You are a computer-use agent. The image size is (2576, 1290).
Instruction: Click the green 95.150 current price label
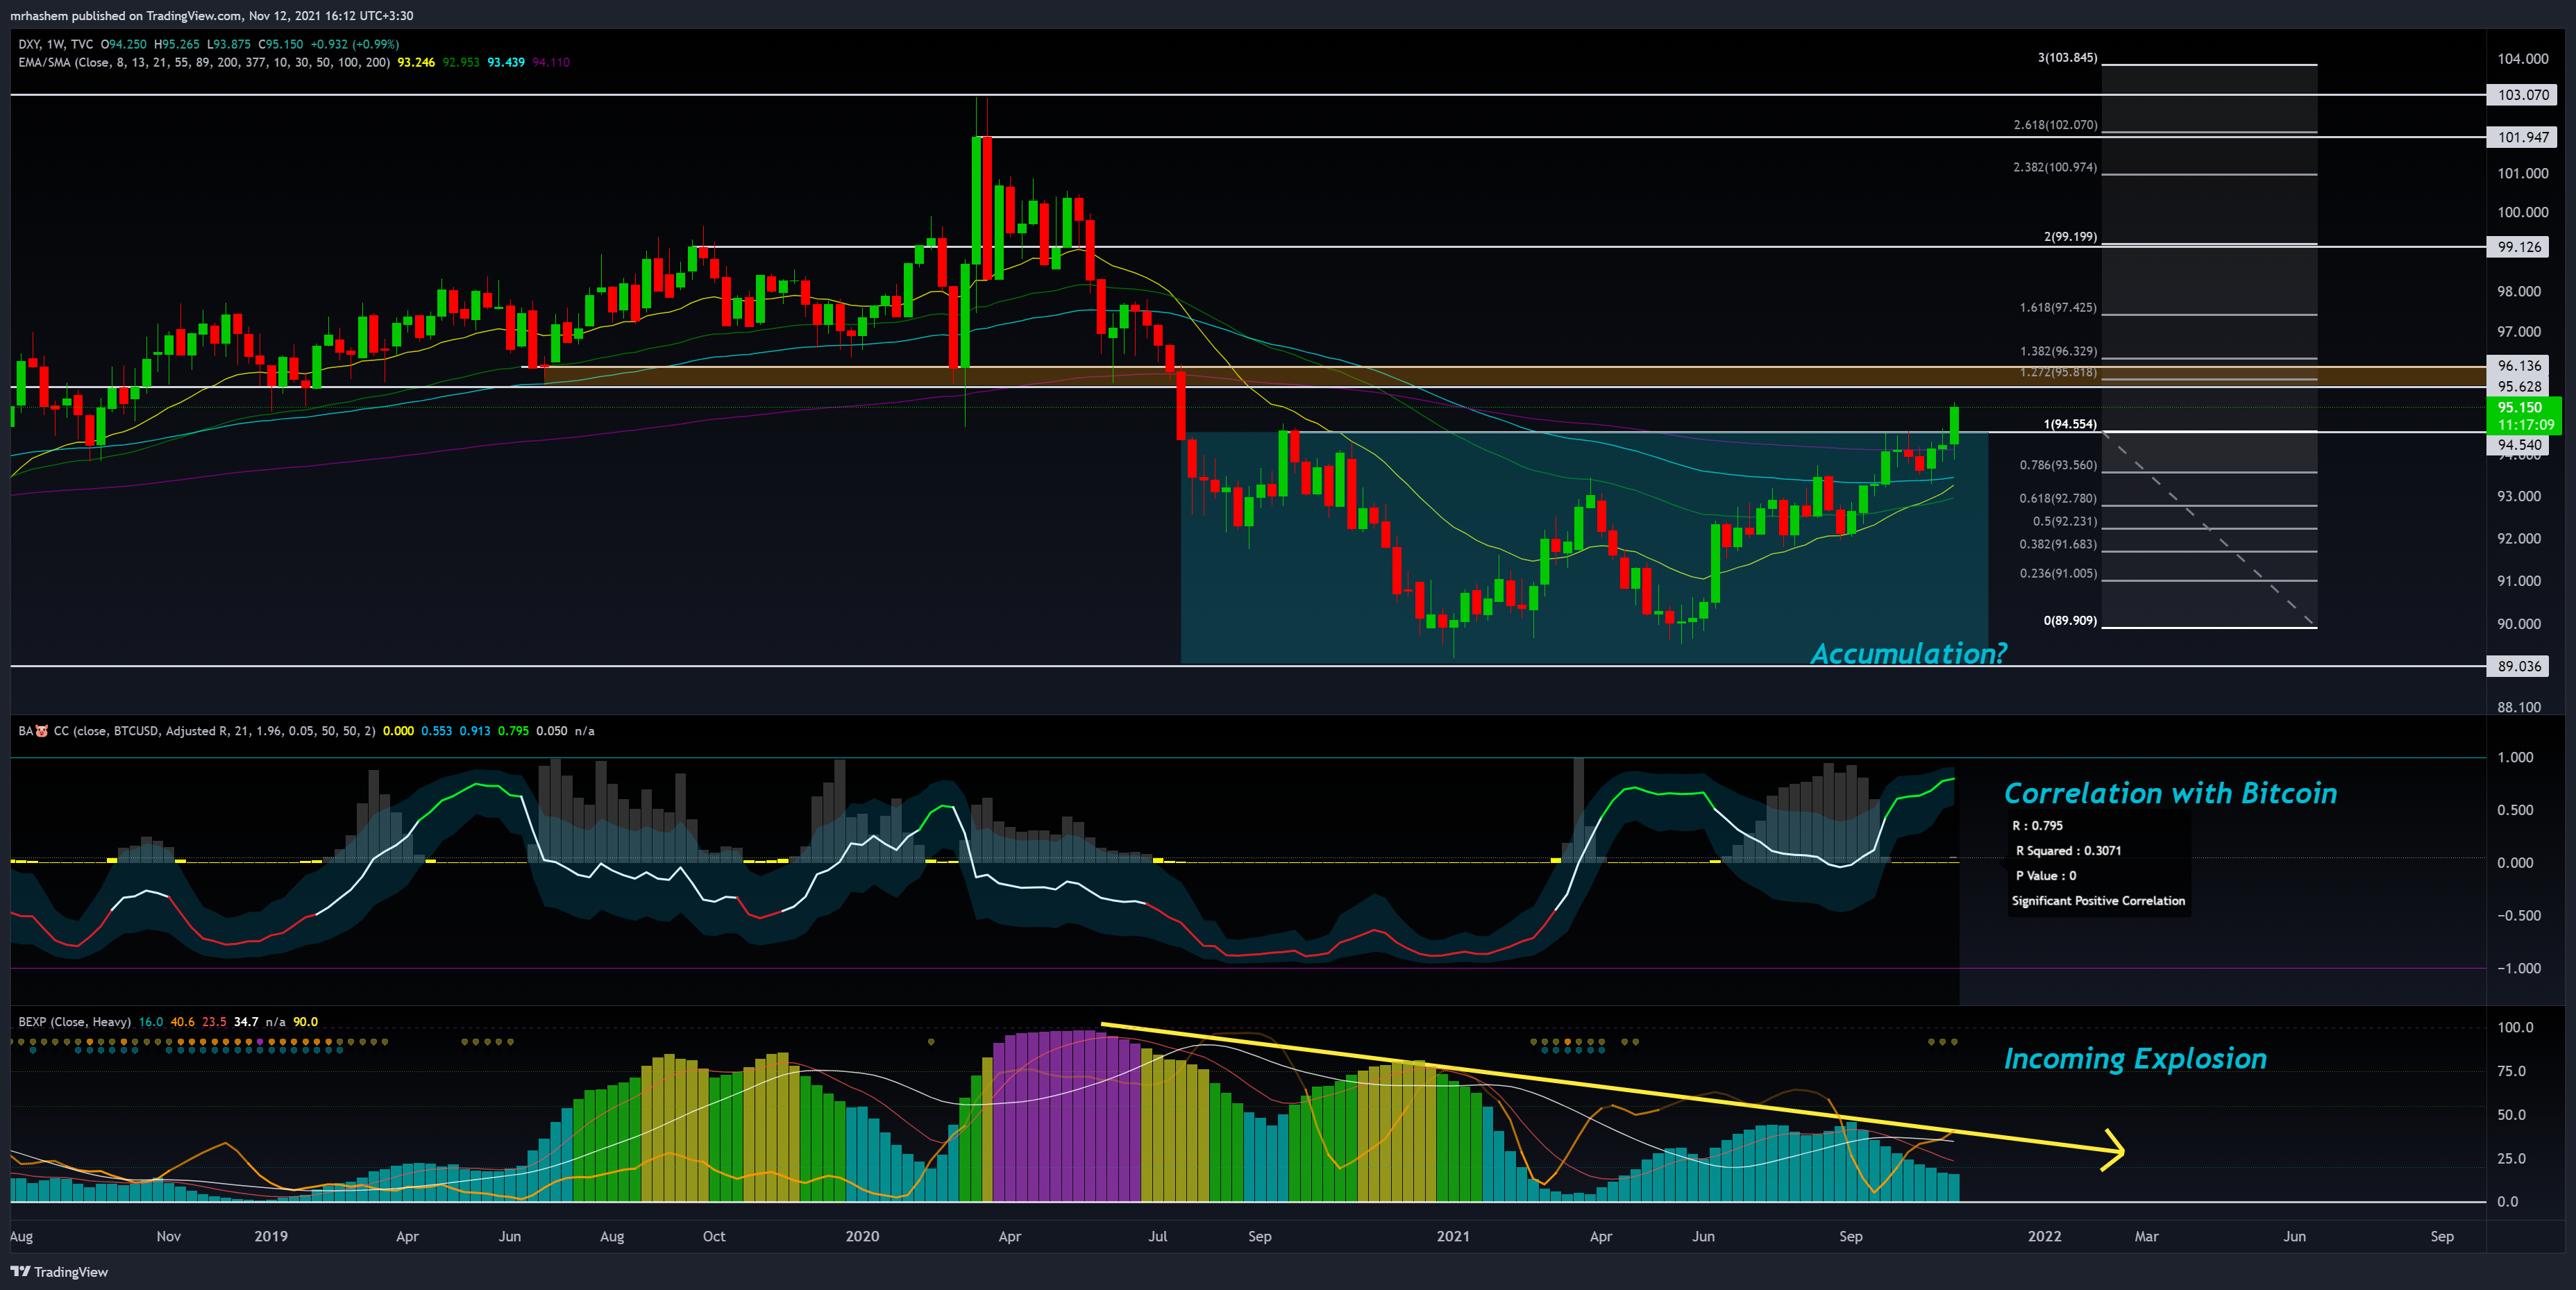(x=2519, y=407)
